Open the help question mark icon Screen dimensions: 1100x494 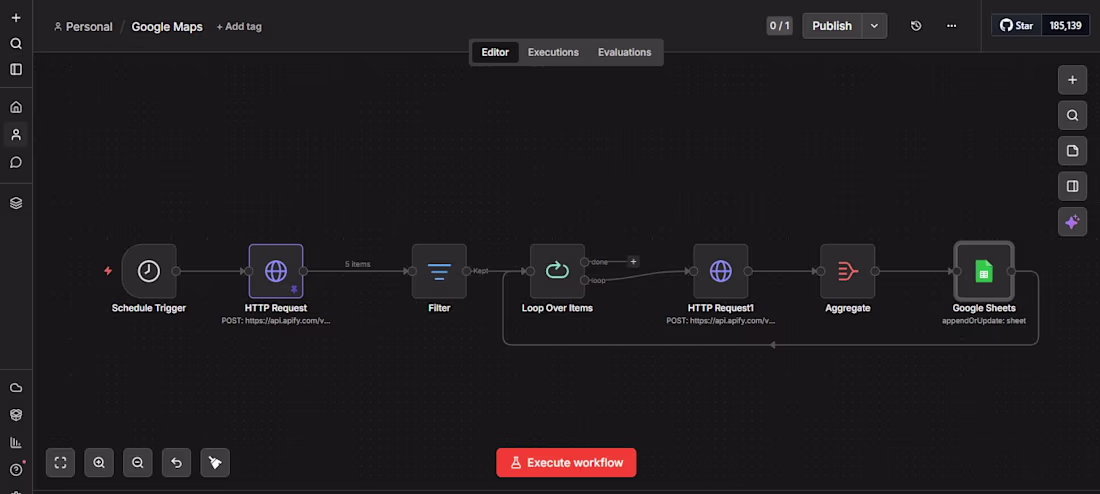tap(16, 469)
